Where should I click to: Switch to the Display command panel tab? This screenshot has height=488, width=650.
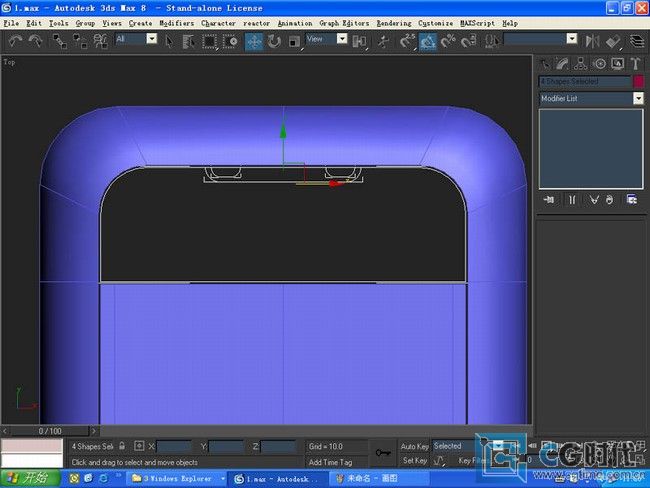pos(617,63)
